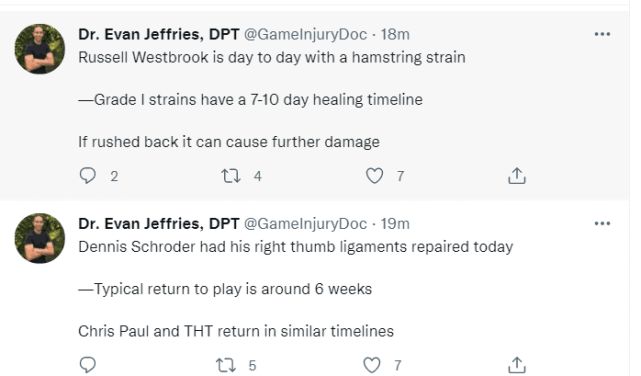
Task: Reply to the Russell Westbrook hamstring tweet
Action: point(87,176)
